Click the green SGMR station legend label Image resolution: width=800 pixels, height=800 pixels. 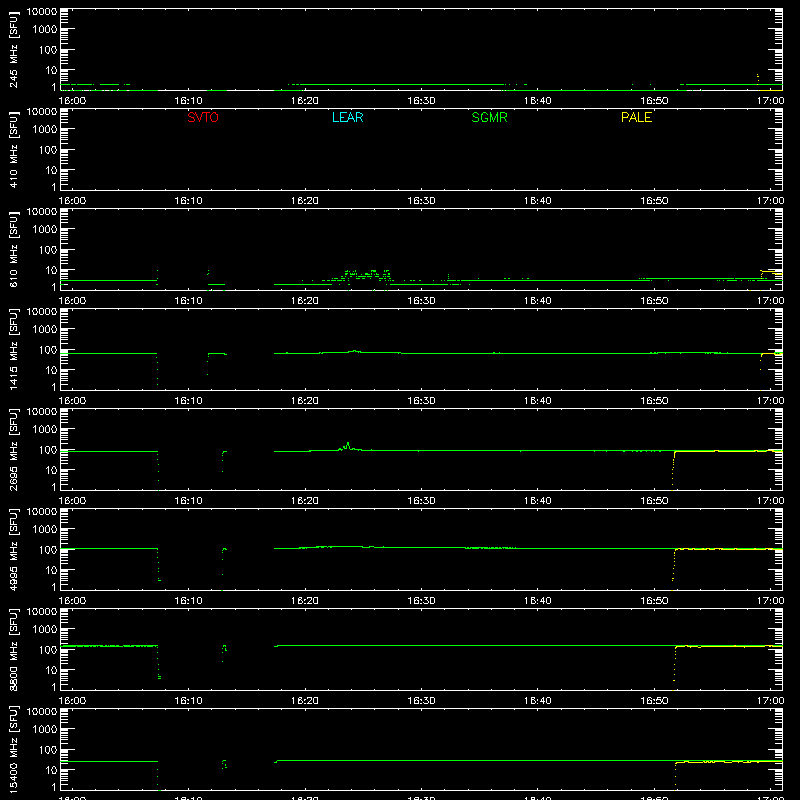pos(489,117)
